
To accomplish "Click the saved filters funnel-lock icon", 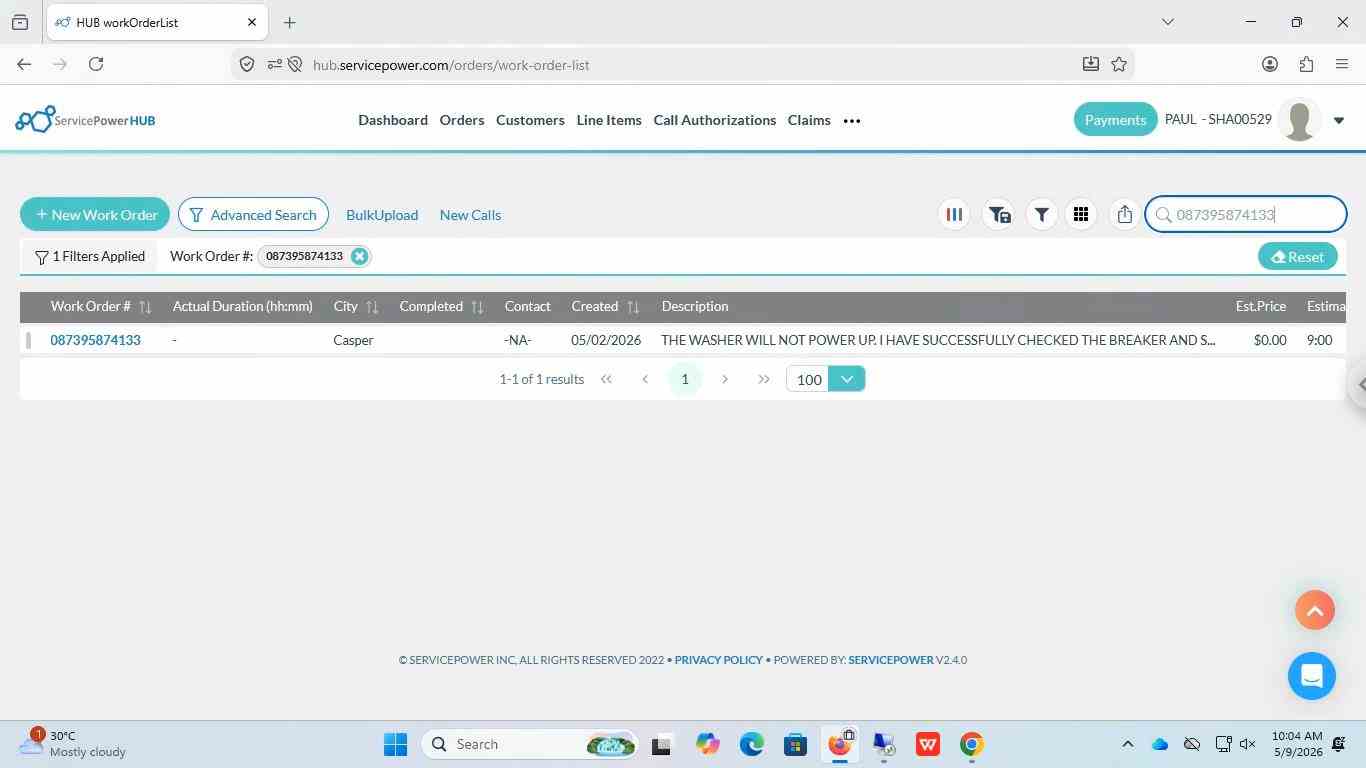I will click(999, 214).
